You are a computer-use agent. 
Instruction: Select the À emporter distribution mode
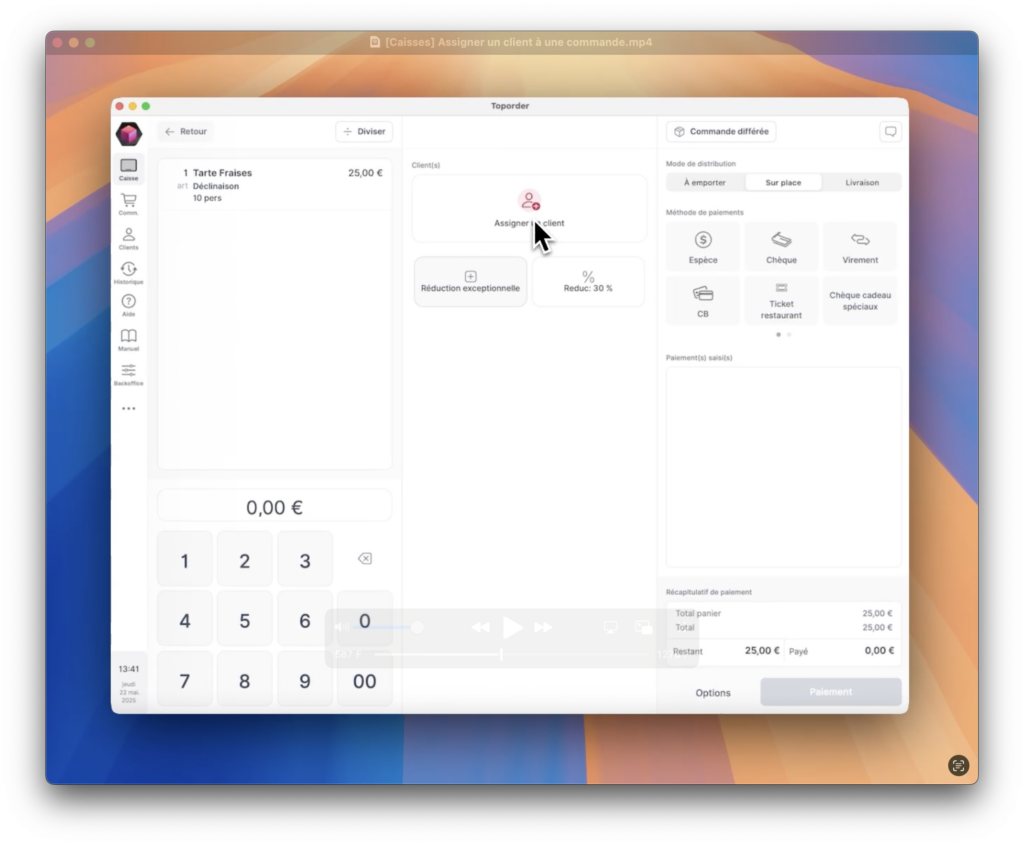[705, 183]
